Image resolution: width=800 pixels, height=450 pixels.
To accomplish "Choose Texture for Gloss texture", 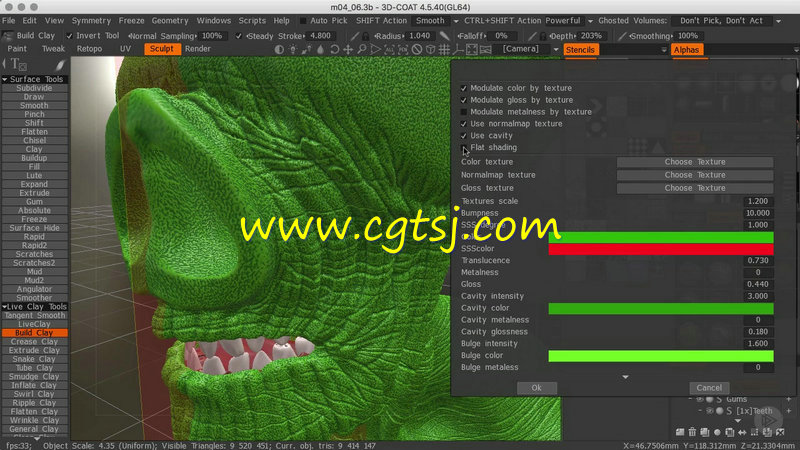I will coord(695,188).
